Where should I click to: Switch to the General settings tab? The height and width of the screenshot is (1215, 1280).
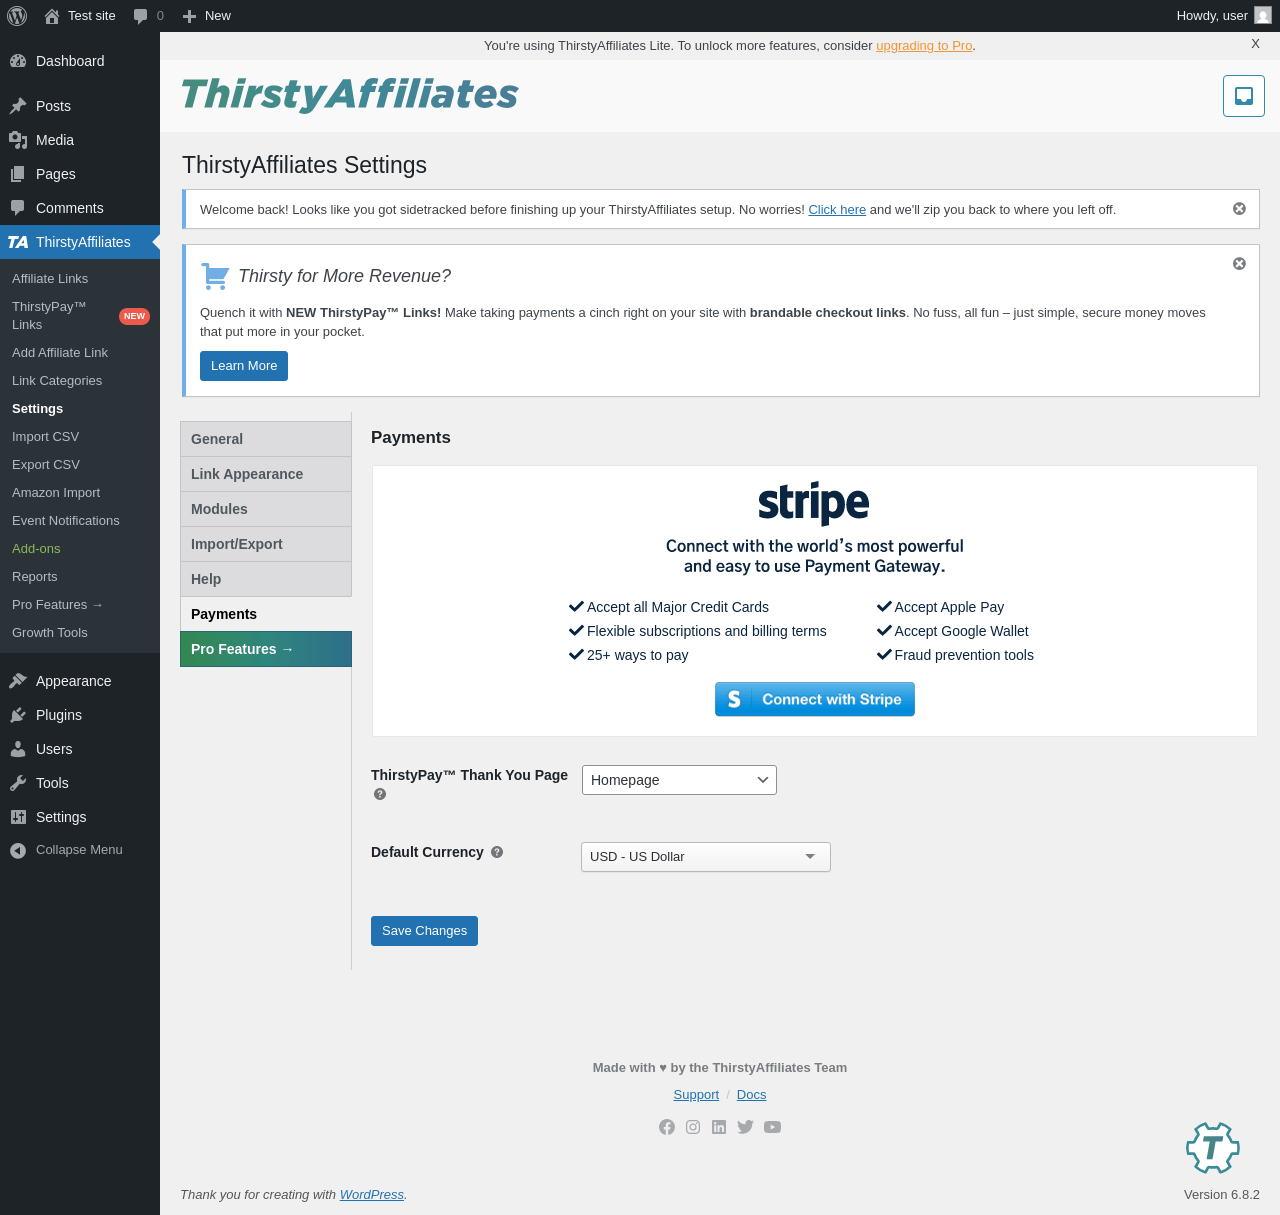click(266, 439)
